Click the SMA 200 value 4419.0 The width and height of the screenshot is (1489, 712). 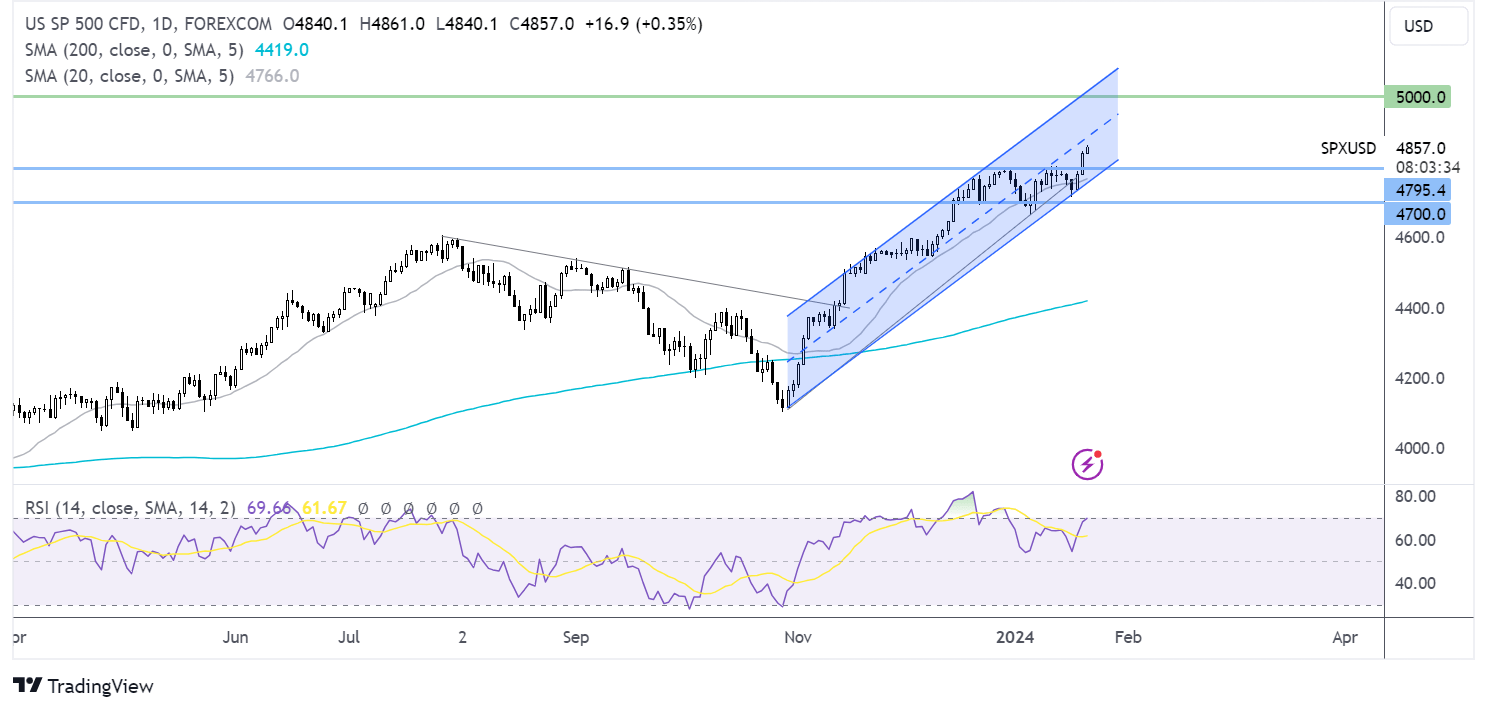282,49
